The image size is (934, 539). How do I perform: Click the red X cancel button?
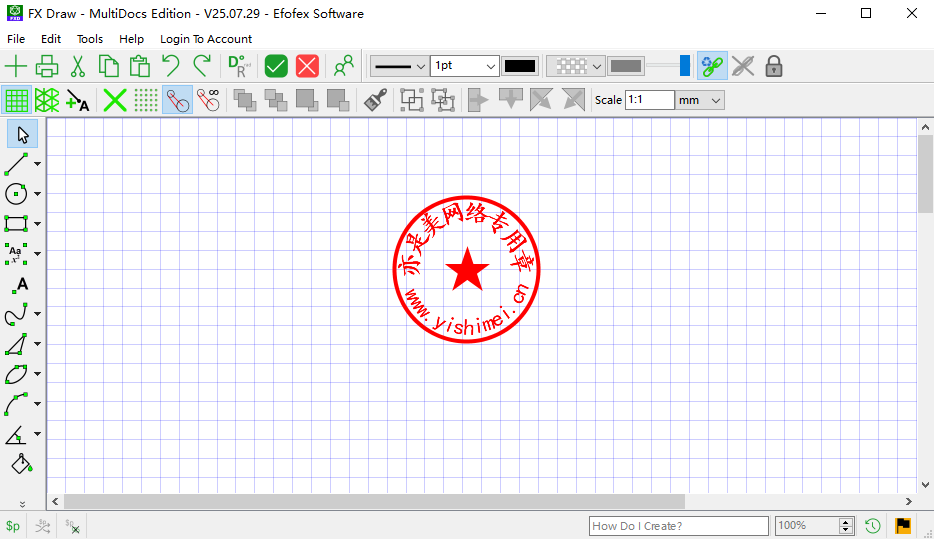(307, 66)
